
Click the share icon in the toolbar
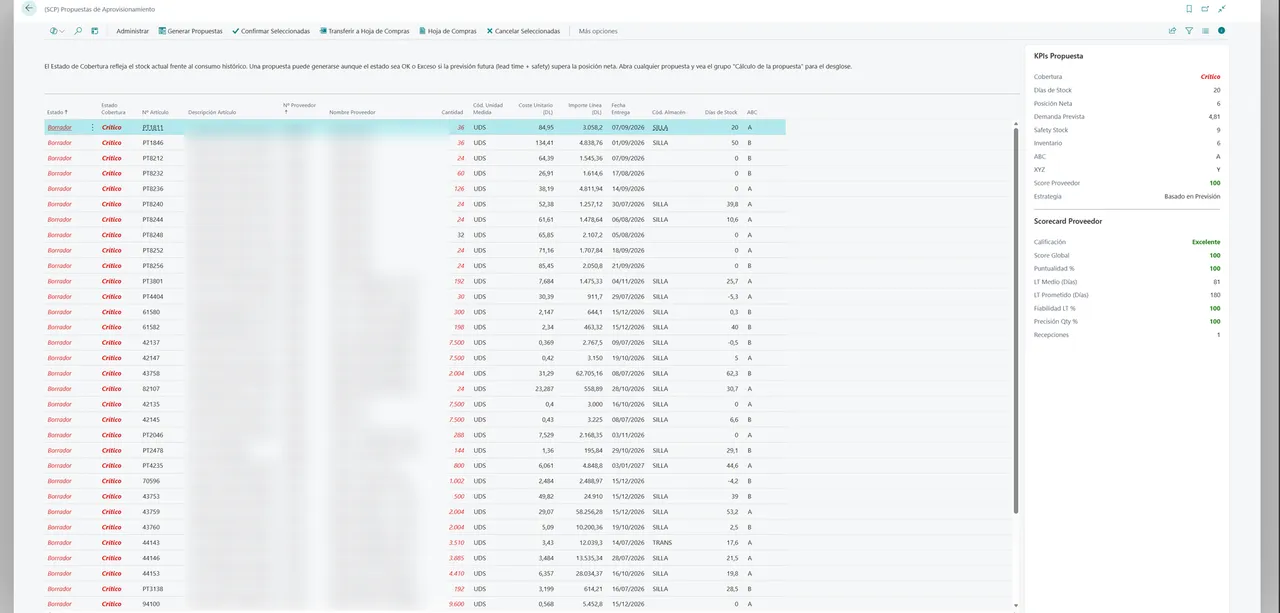pyautogui.click(x=1172, y=31)
